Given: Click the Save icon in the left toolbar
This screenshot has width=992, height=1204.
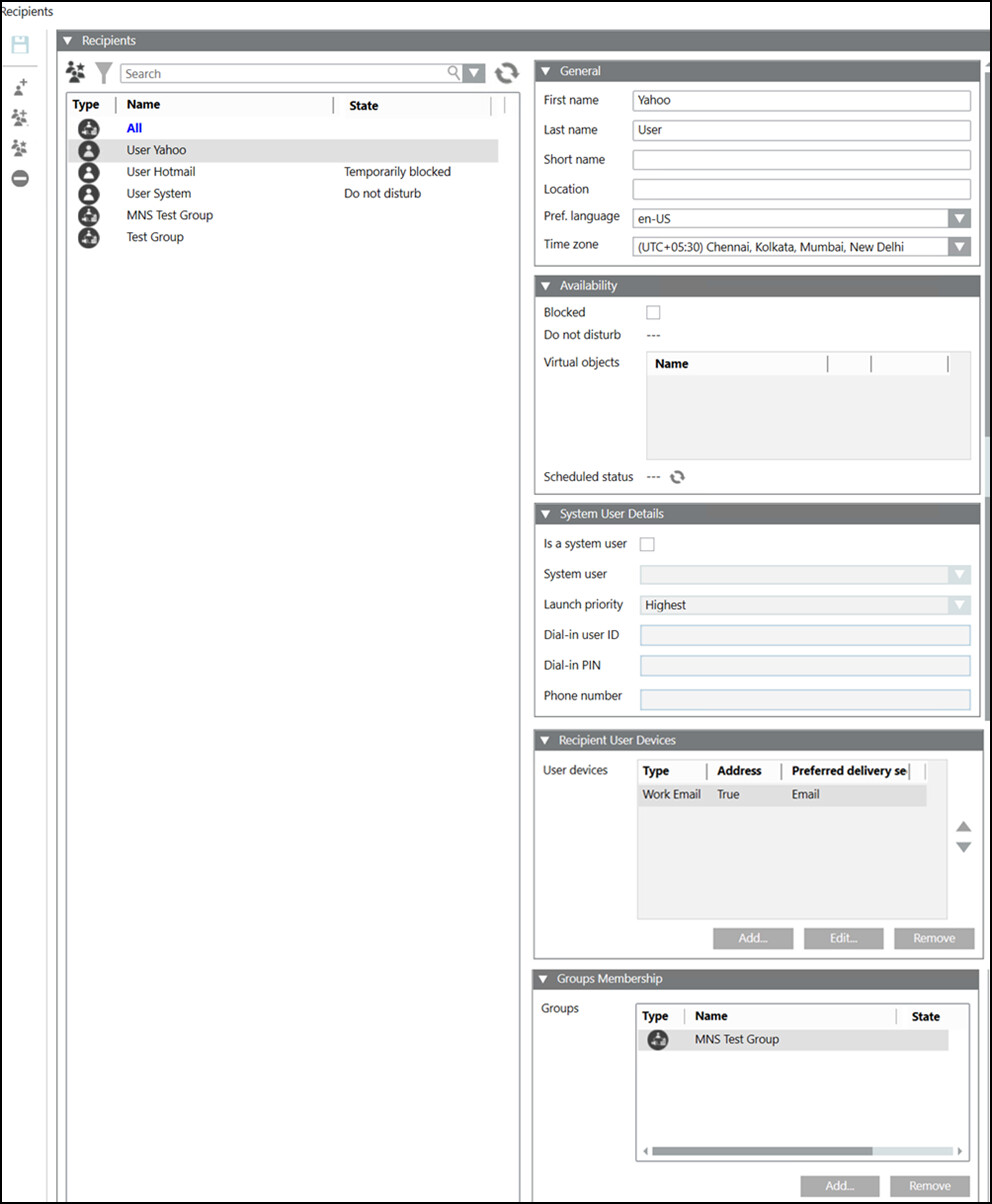Looking at the screenshot, I should point(20,44).
